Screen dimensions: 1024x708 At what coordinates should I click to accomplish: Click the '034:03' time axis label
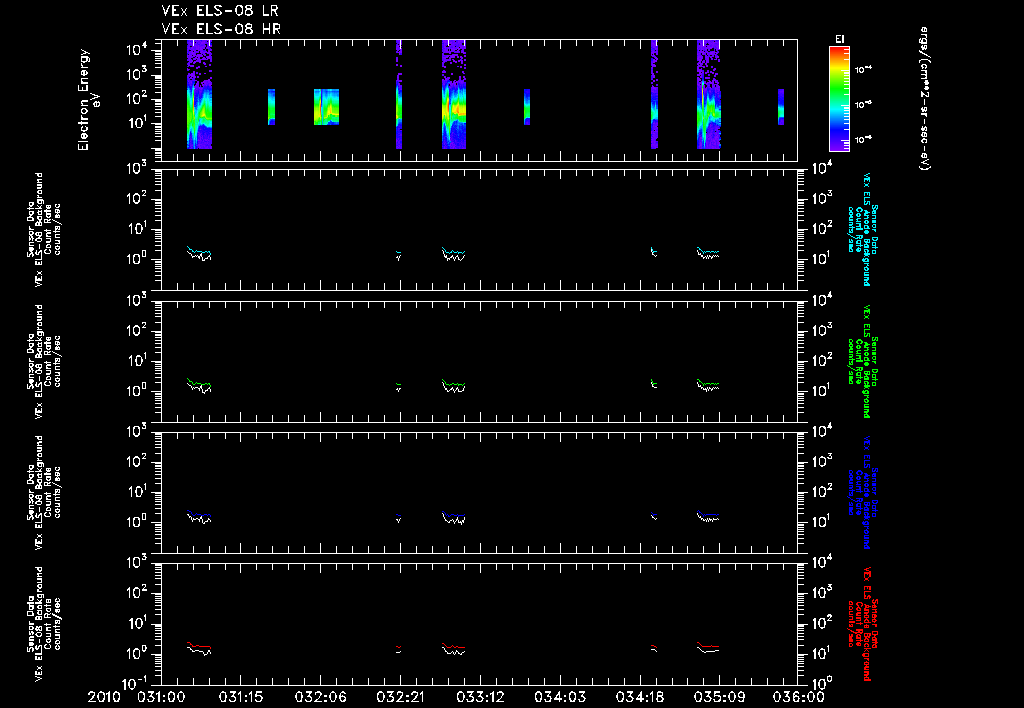560,697
